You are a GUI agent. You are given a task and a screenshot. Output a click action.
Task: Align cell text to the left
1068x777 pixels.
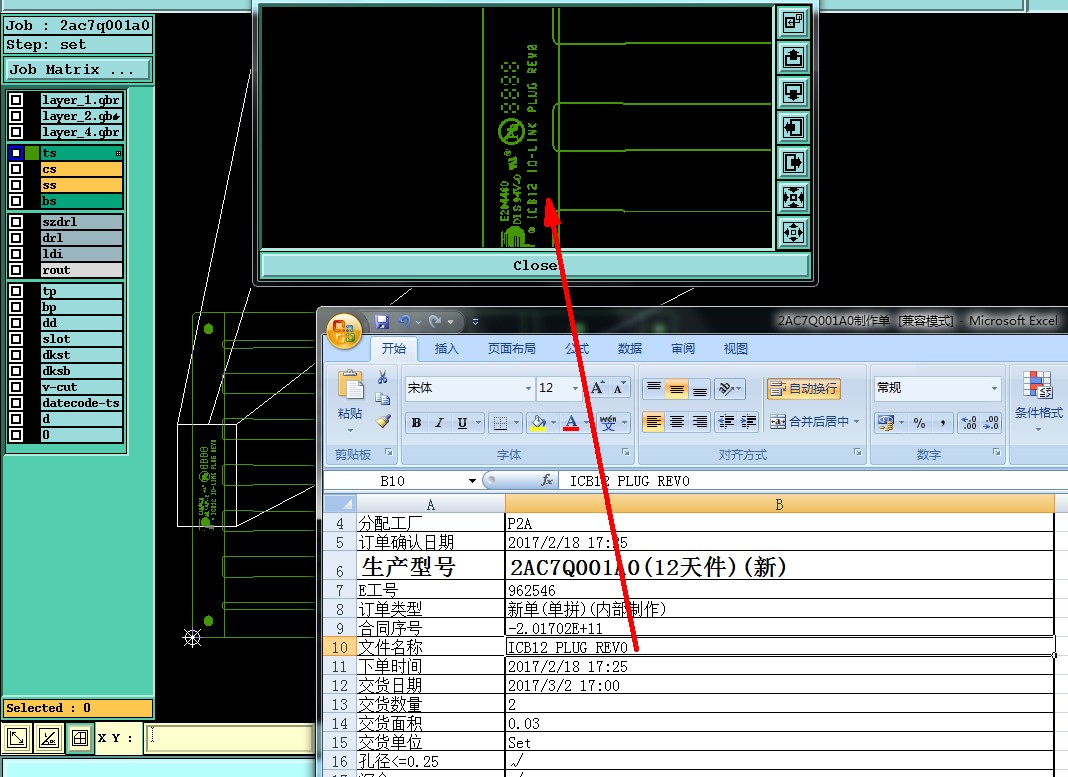coord(653,422)
